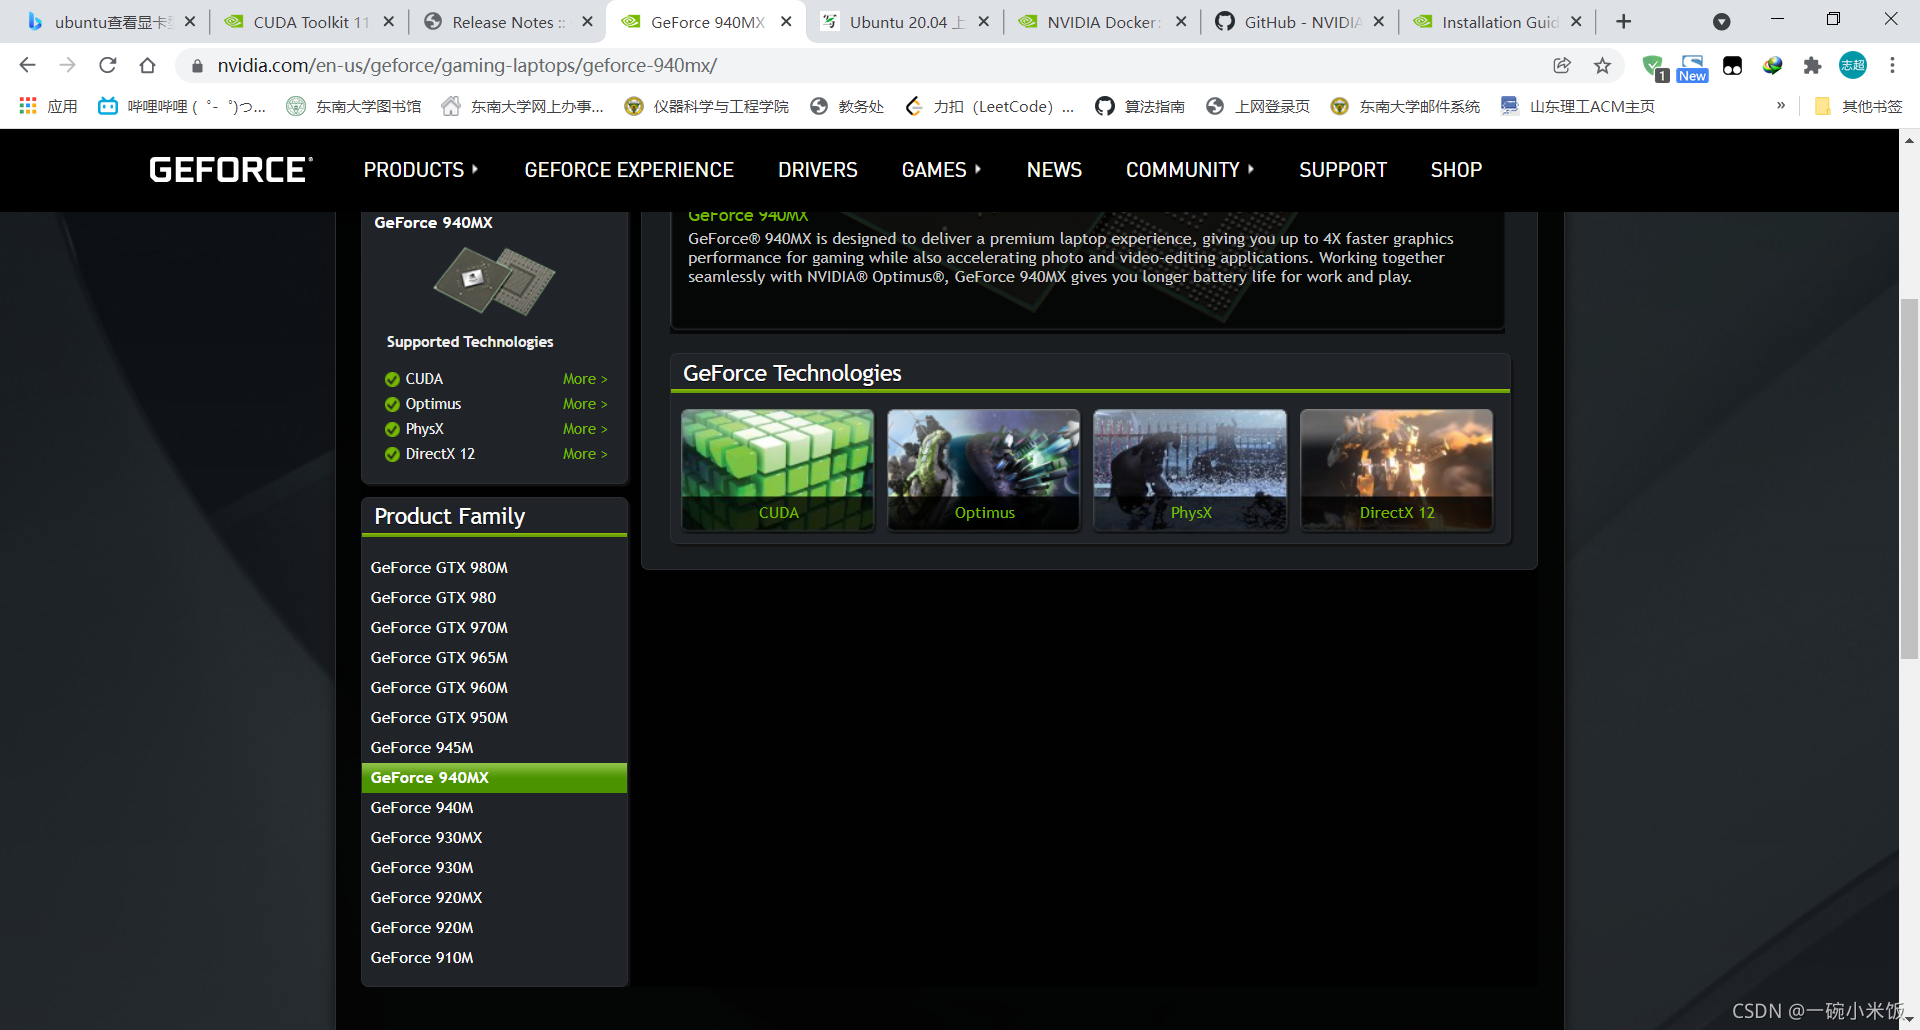Click the GeForce 940MX chip image
This screenshot has height=1030, width=1920.
point(494,281)
